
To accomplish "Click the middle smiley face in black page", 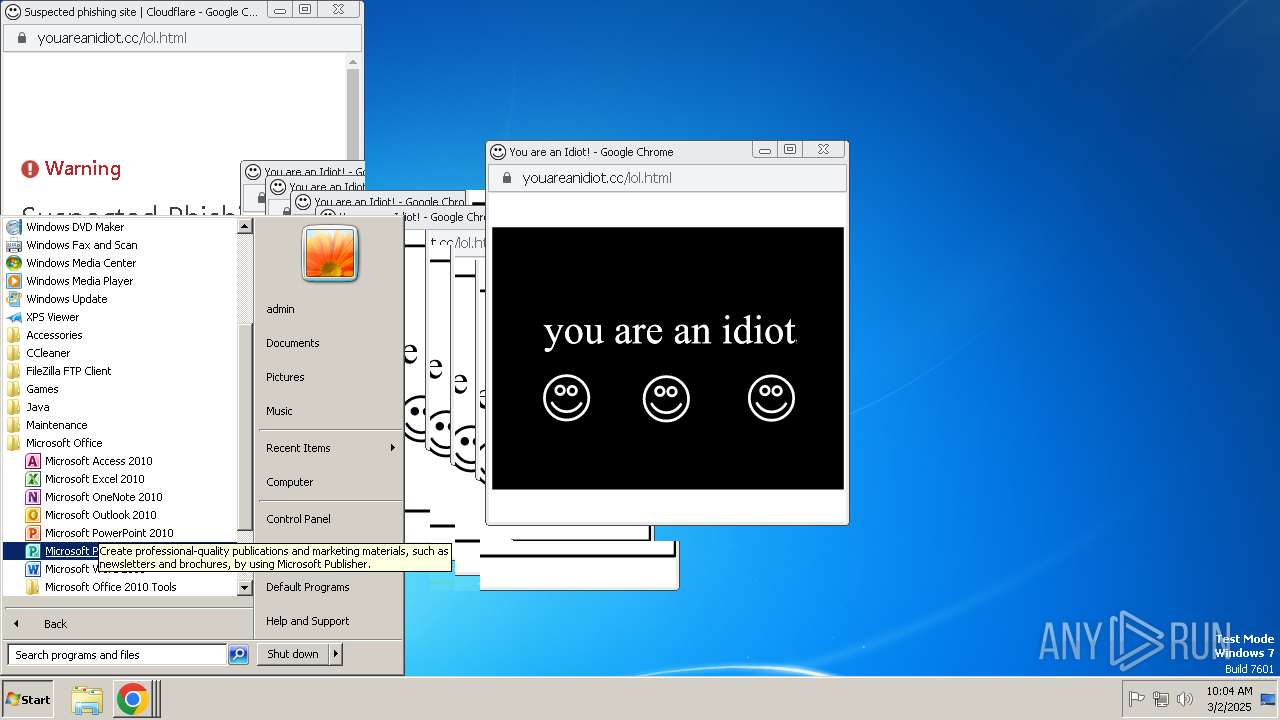I will pos(666,398).
